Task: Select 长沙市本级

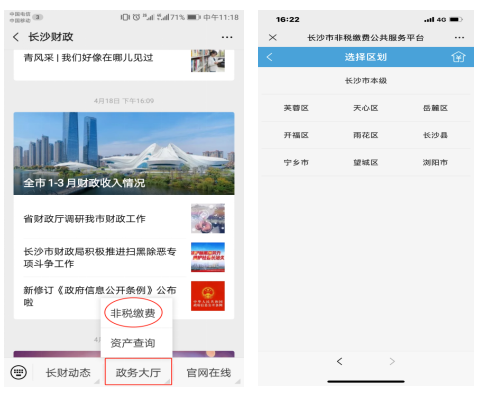Action: (366, 80)
